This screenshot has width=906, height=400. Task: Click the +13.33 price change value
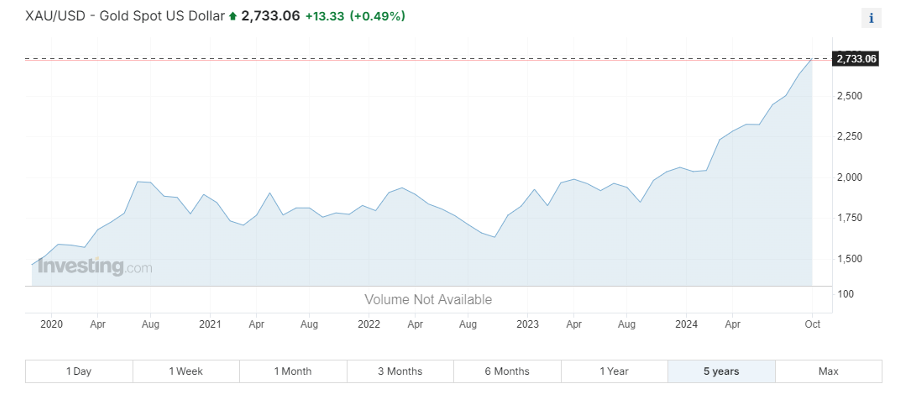pyautogui.click(x=325, y=17)
